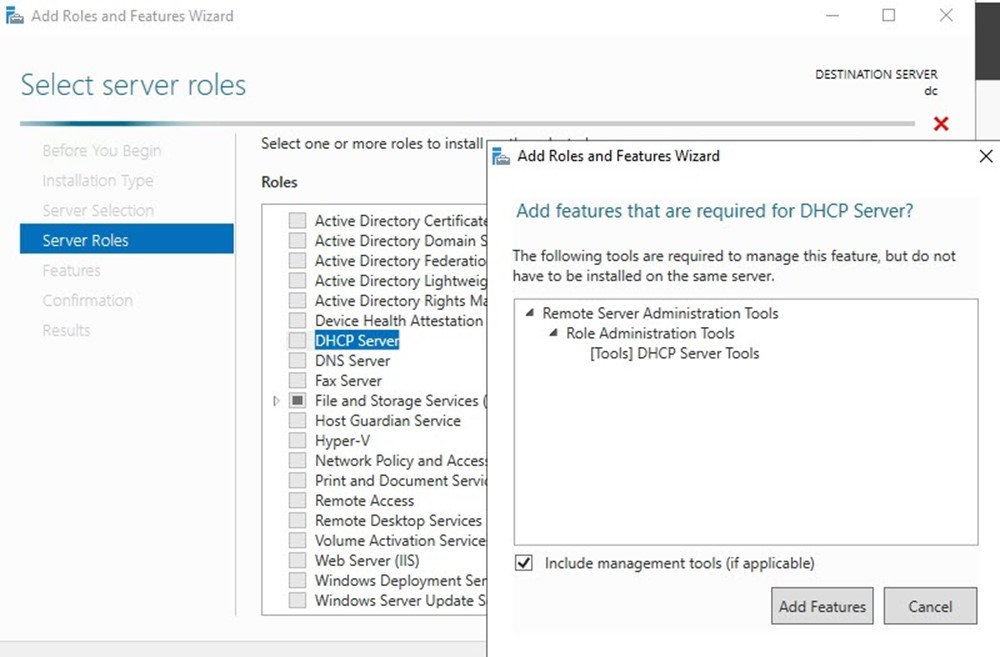The image size is (1000, 657).
Task: Switch to the Server Selection step
Action: pyautogui.click(x=98, y=210)
